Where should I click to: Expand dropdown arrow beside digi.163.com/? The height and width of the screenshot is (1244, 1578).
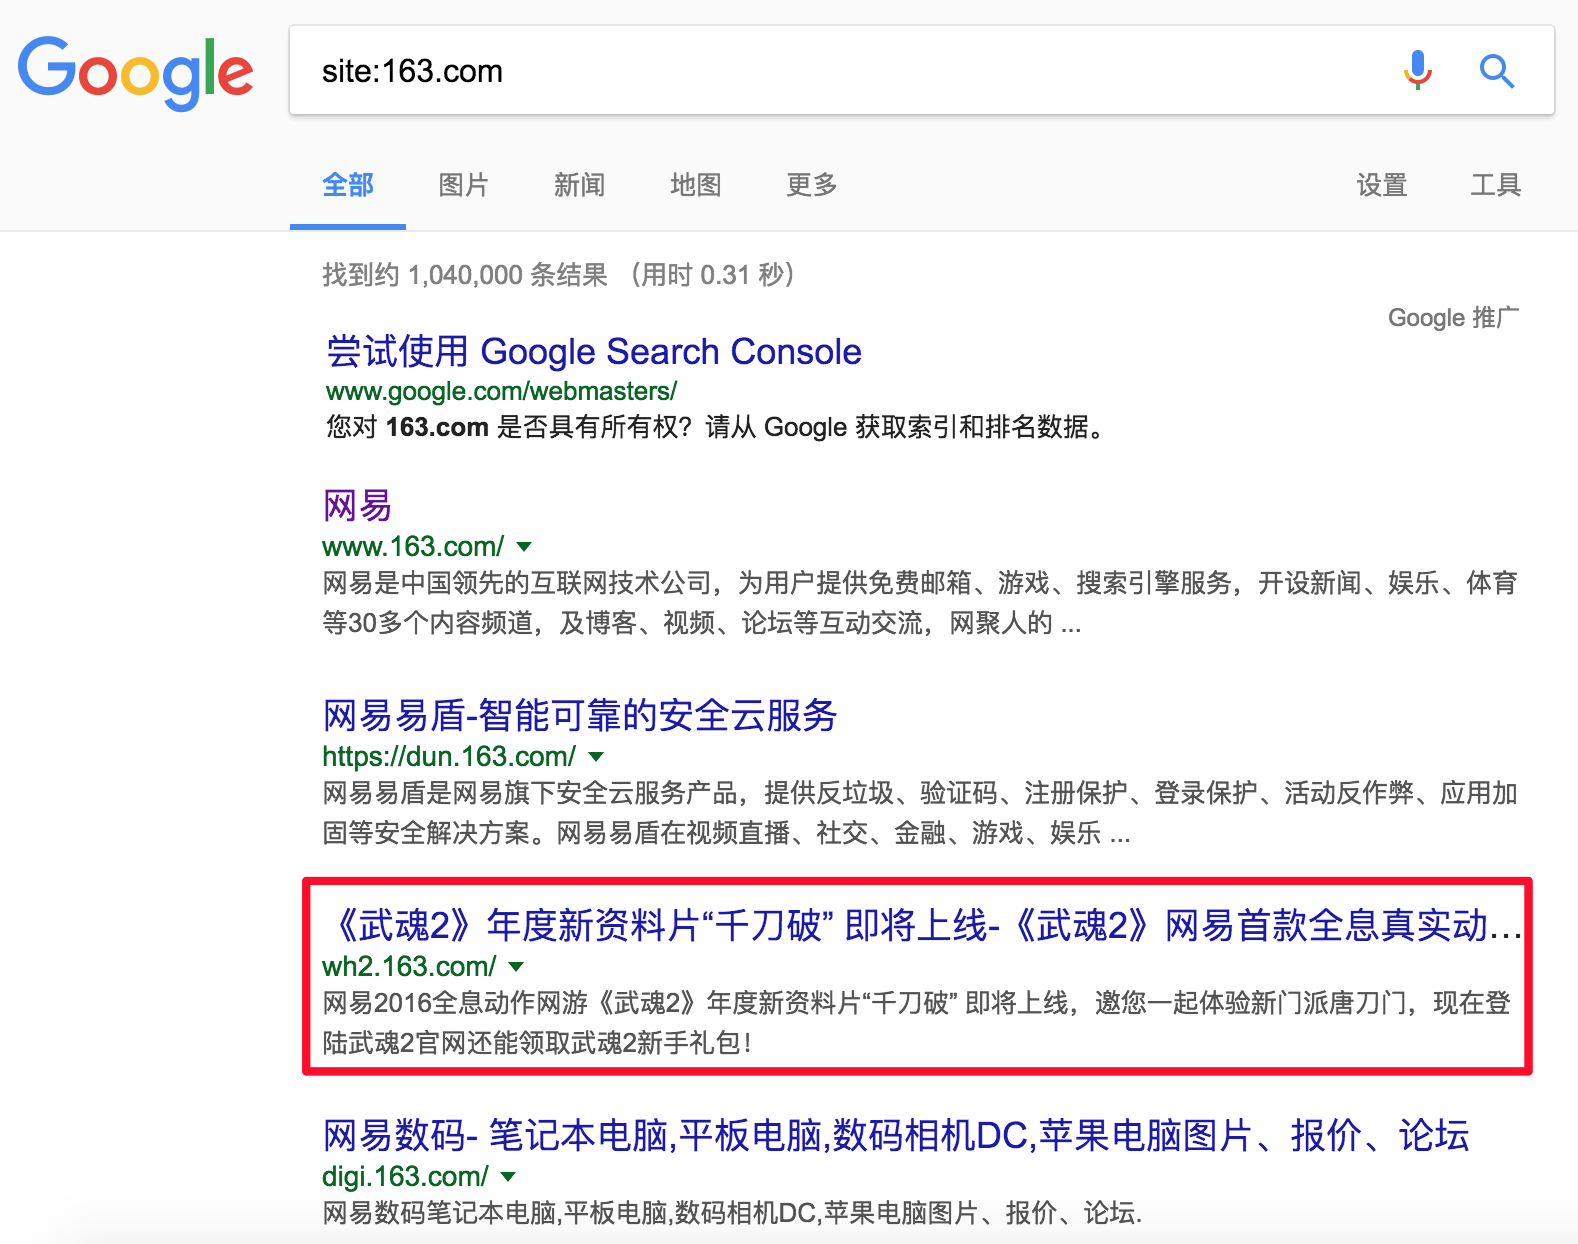508,1177
